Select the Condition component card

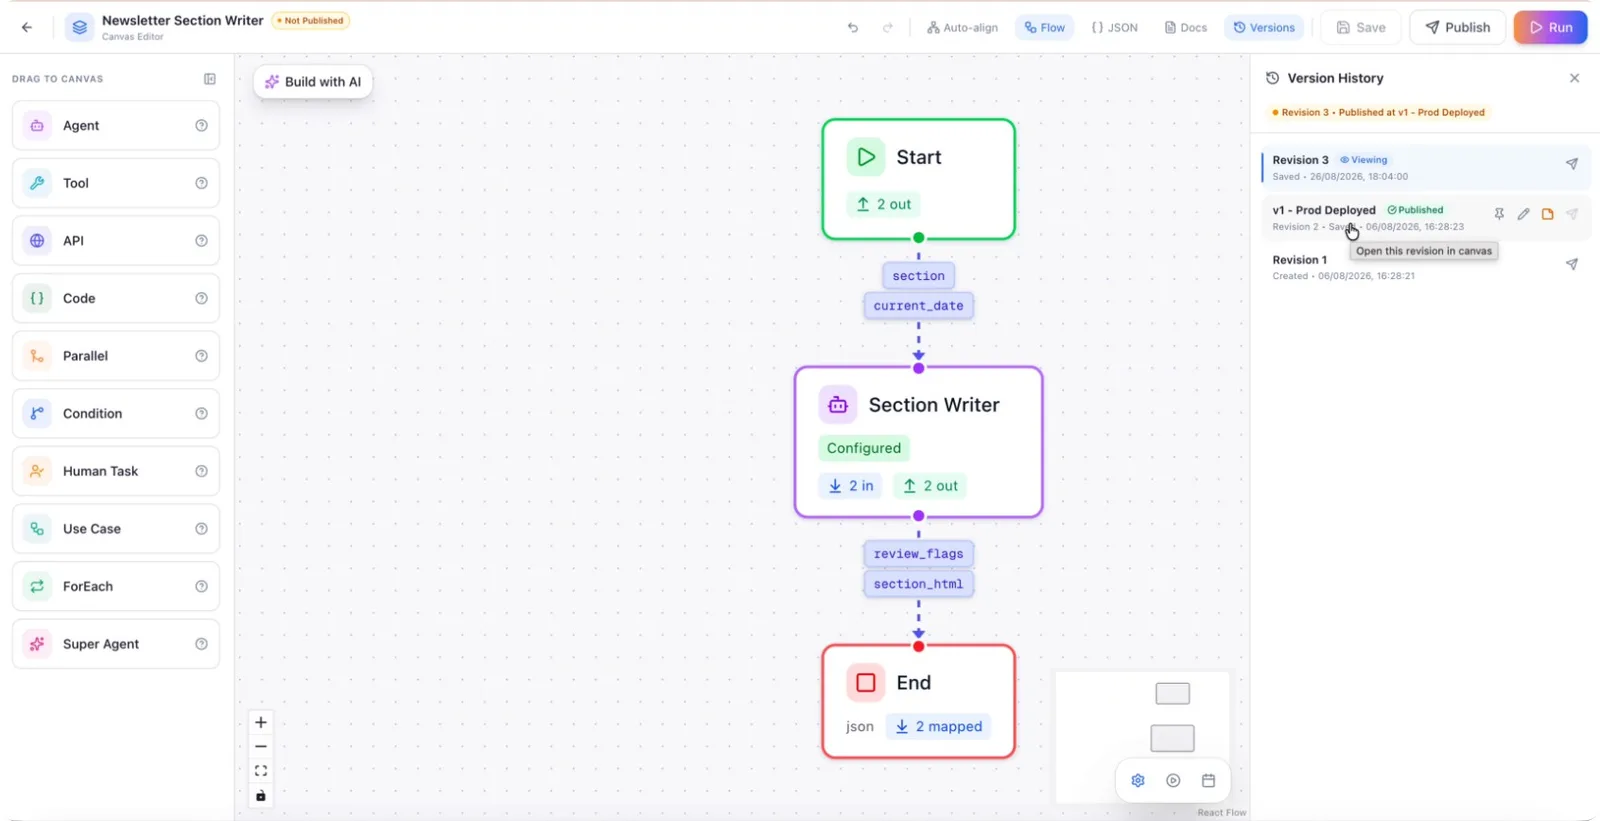(116, 413)
